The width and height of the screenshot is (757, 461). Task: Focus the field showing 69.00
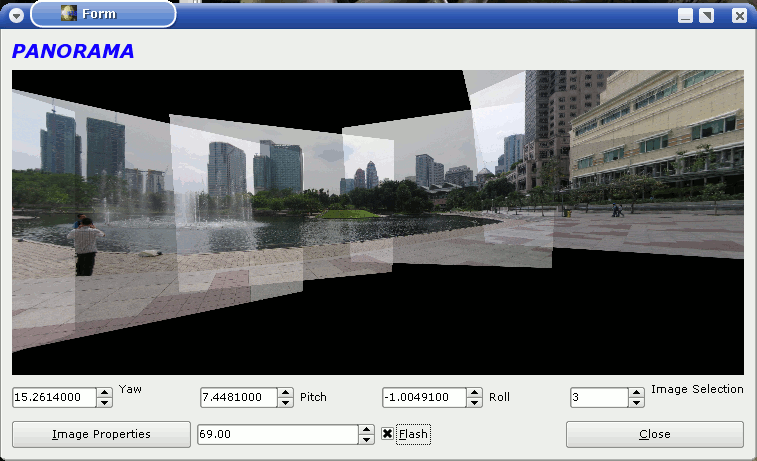tap(278, 434)
